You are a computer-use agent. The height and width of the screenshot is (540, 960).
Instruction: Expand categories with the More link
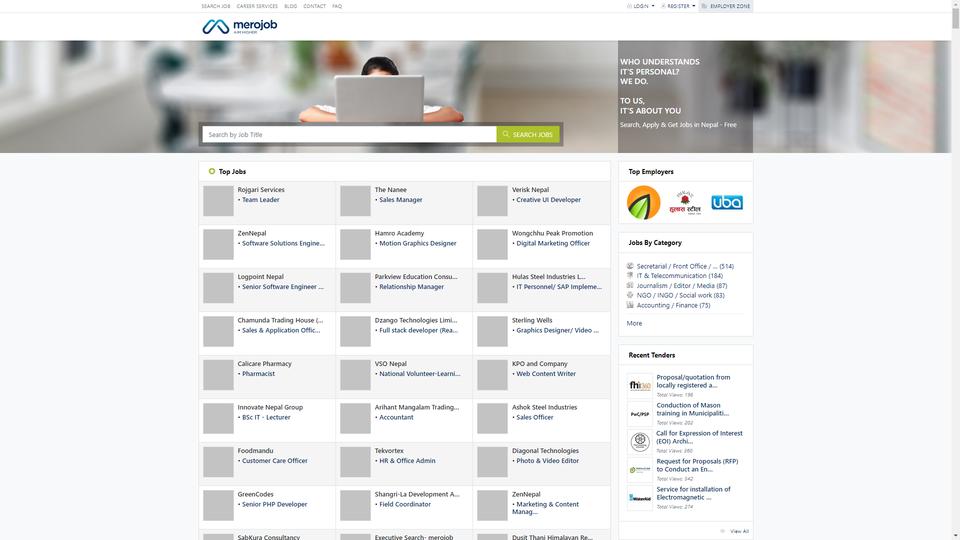click(634, 323)
